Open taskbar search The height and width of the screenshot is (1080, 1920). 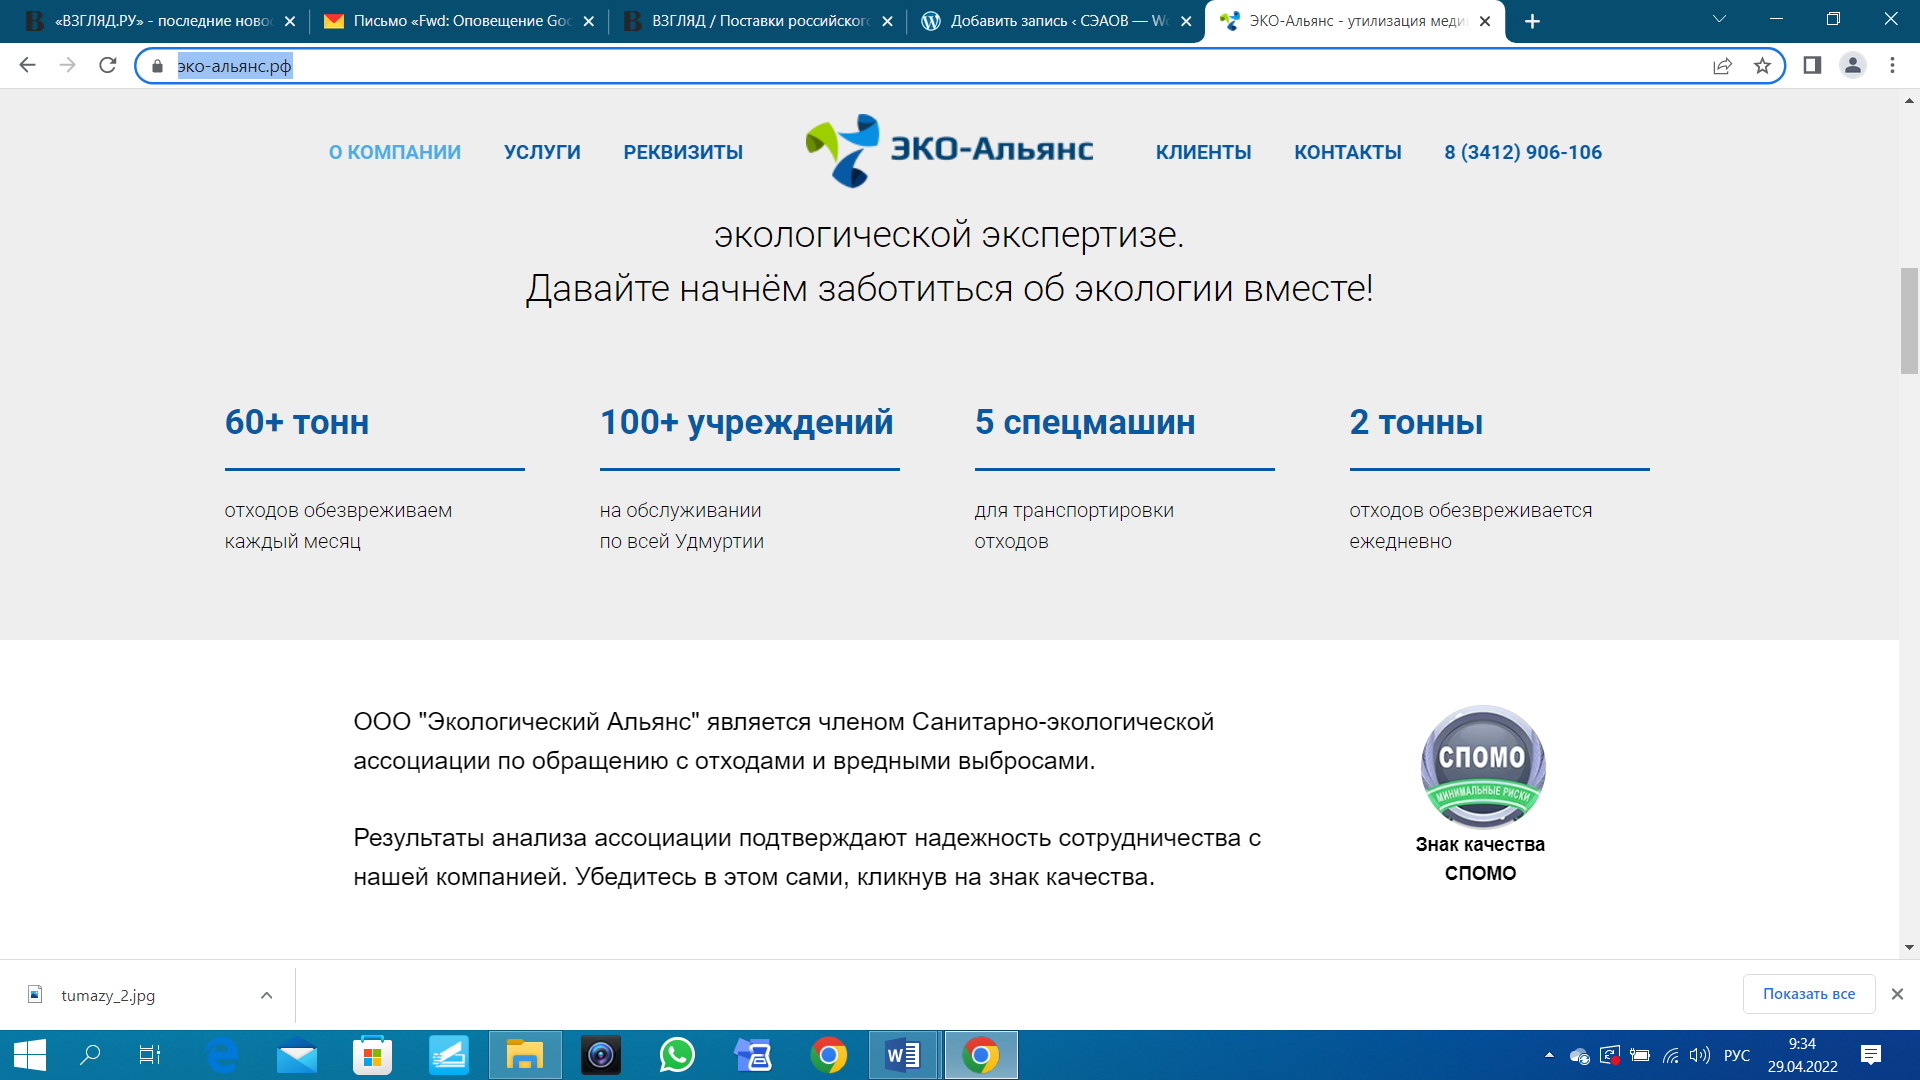click(x=90, y=1055)
